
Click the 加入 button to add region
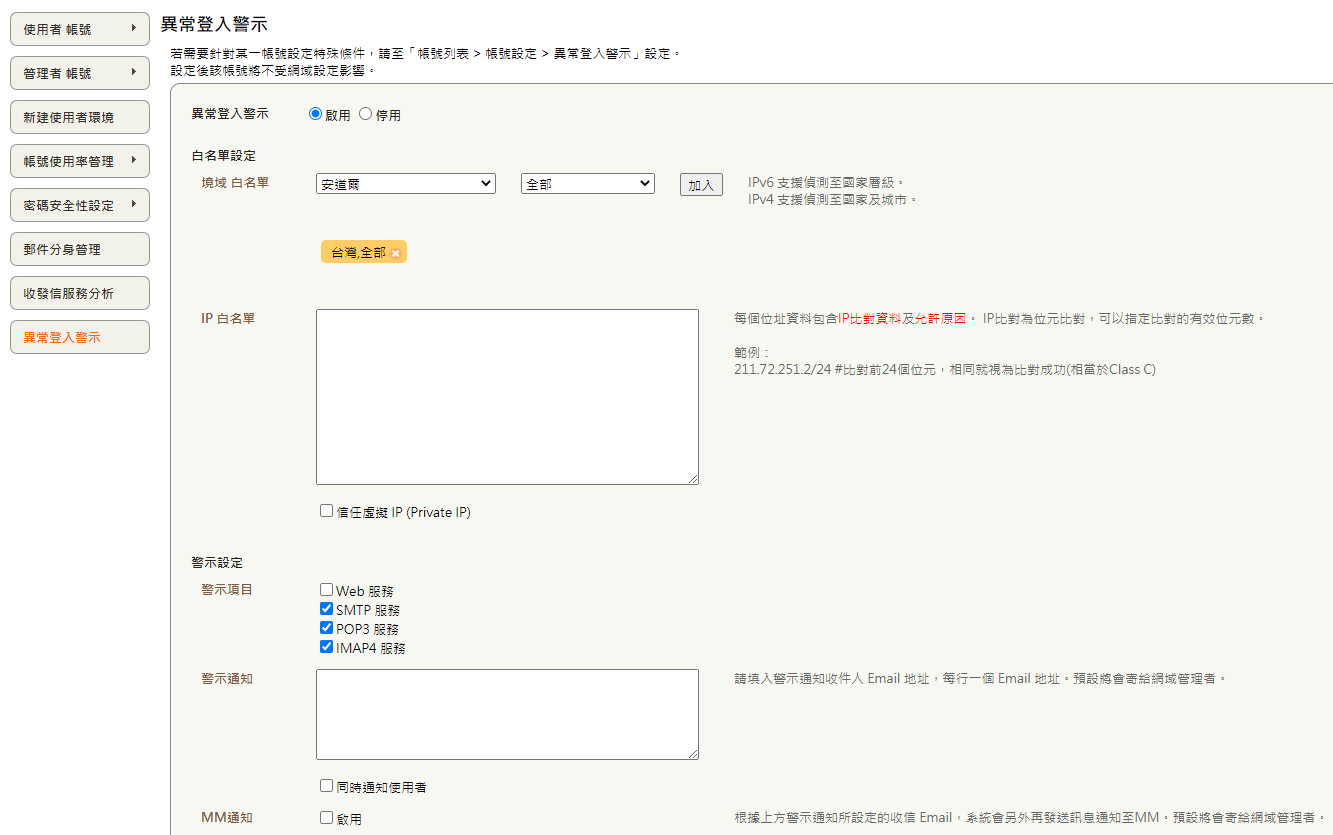700,184
